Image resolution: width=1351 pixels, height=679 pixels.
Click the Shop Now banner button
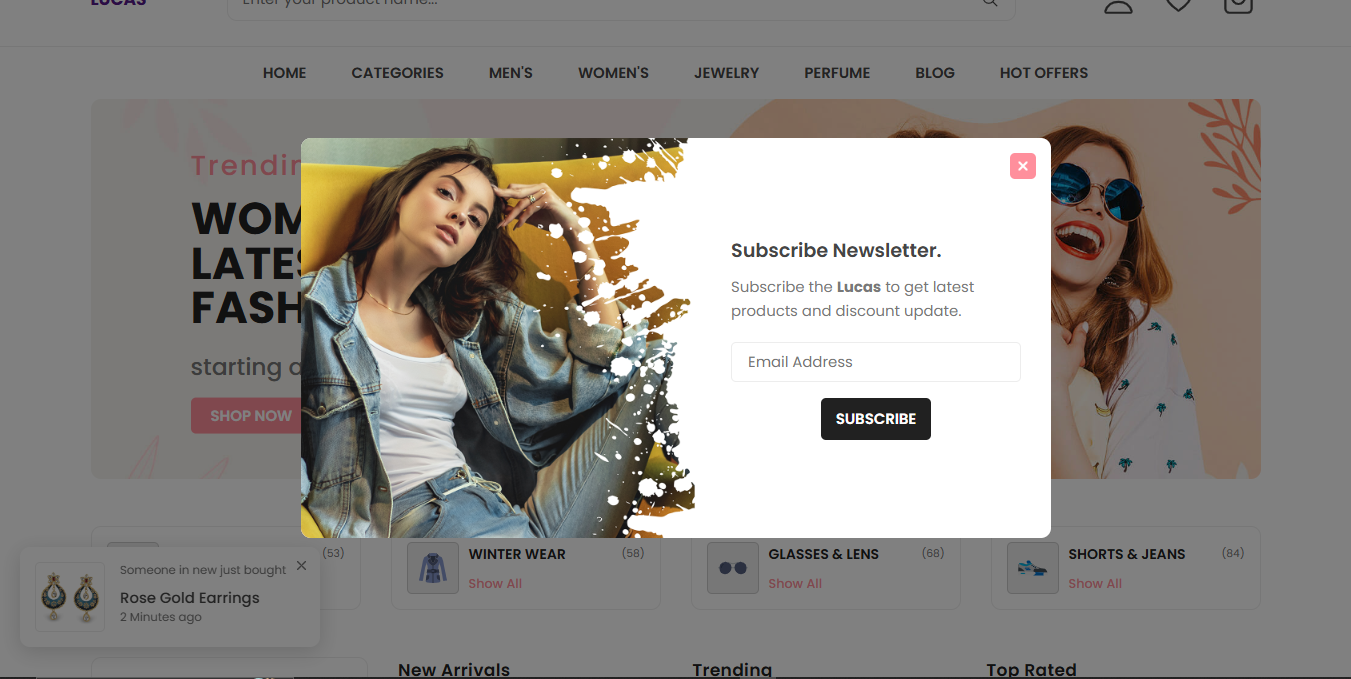point(246,416)
